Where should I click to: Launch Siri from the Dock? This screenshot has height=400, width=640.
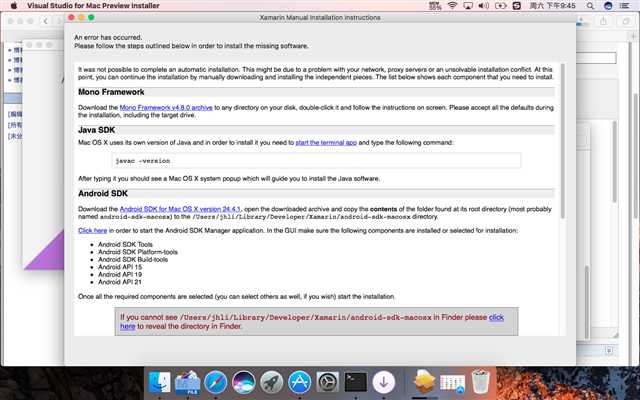[244, 382]
